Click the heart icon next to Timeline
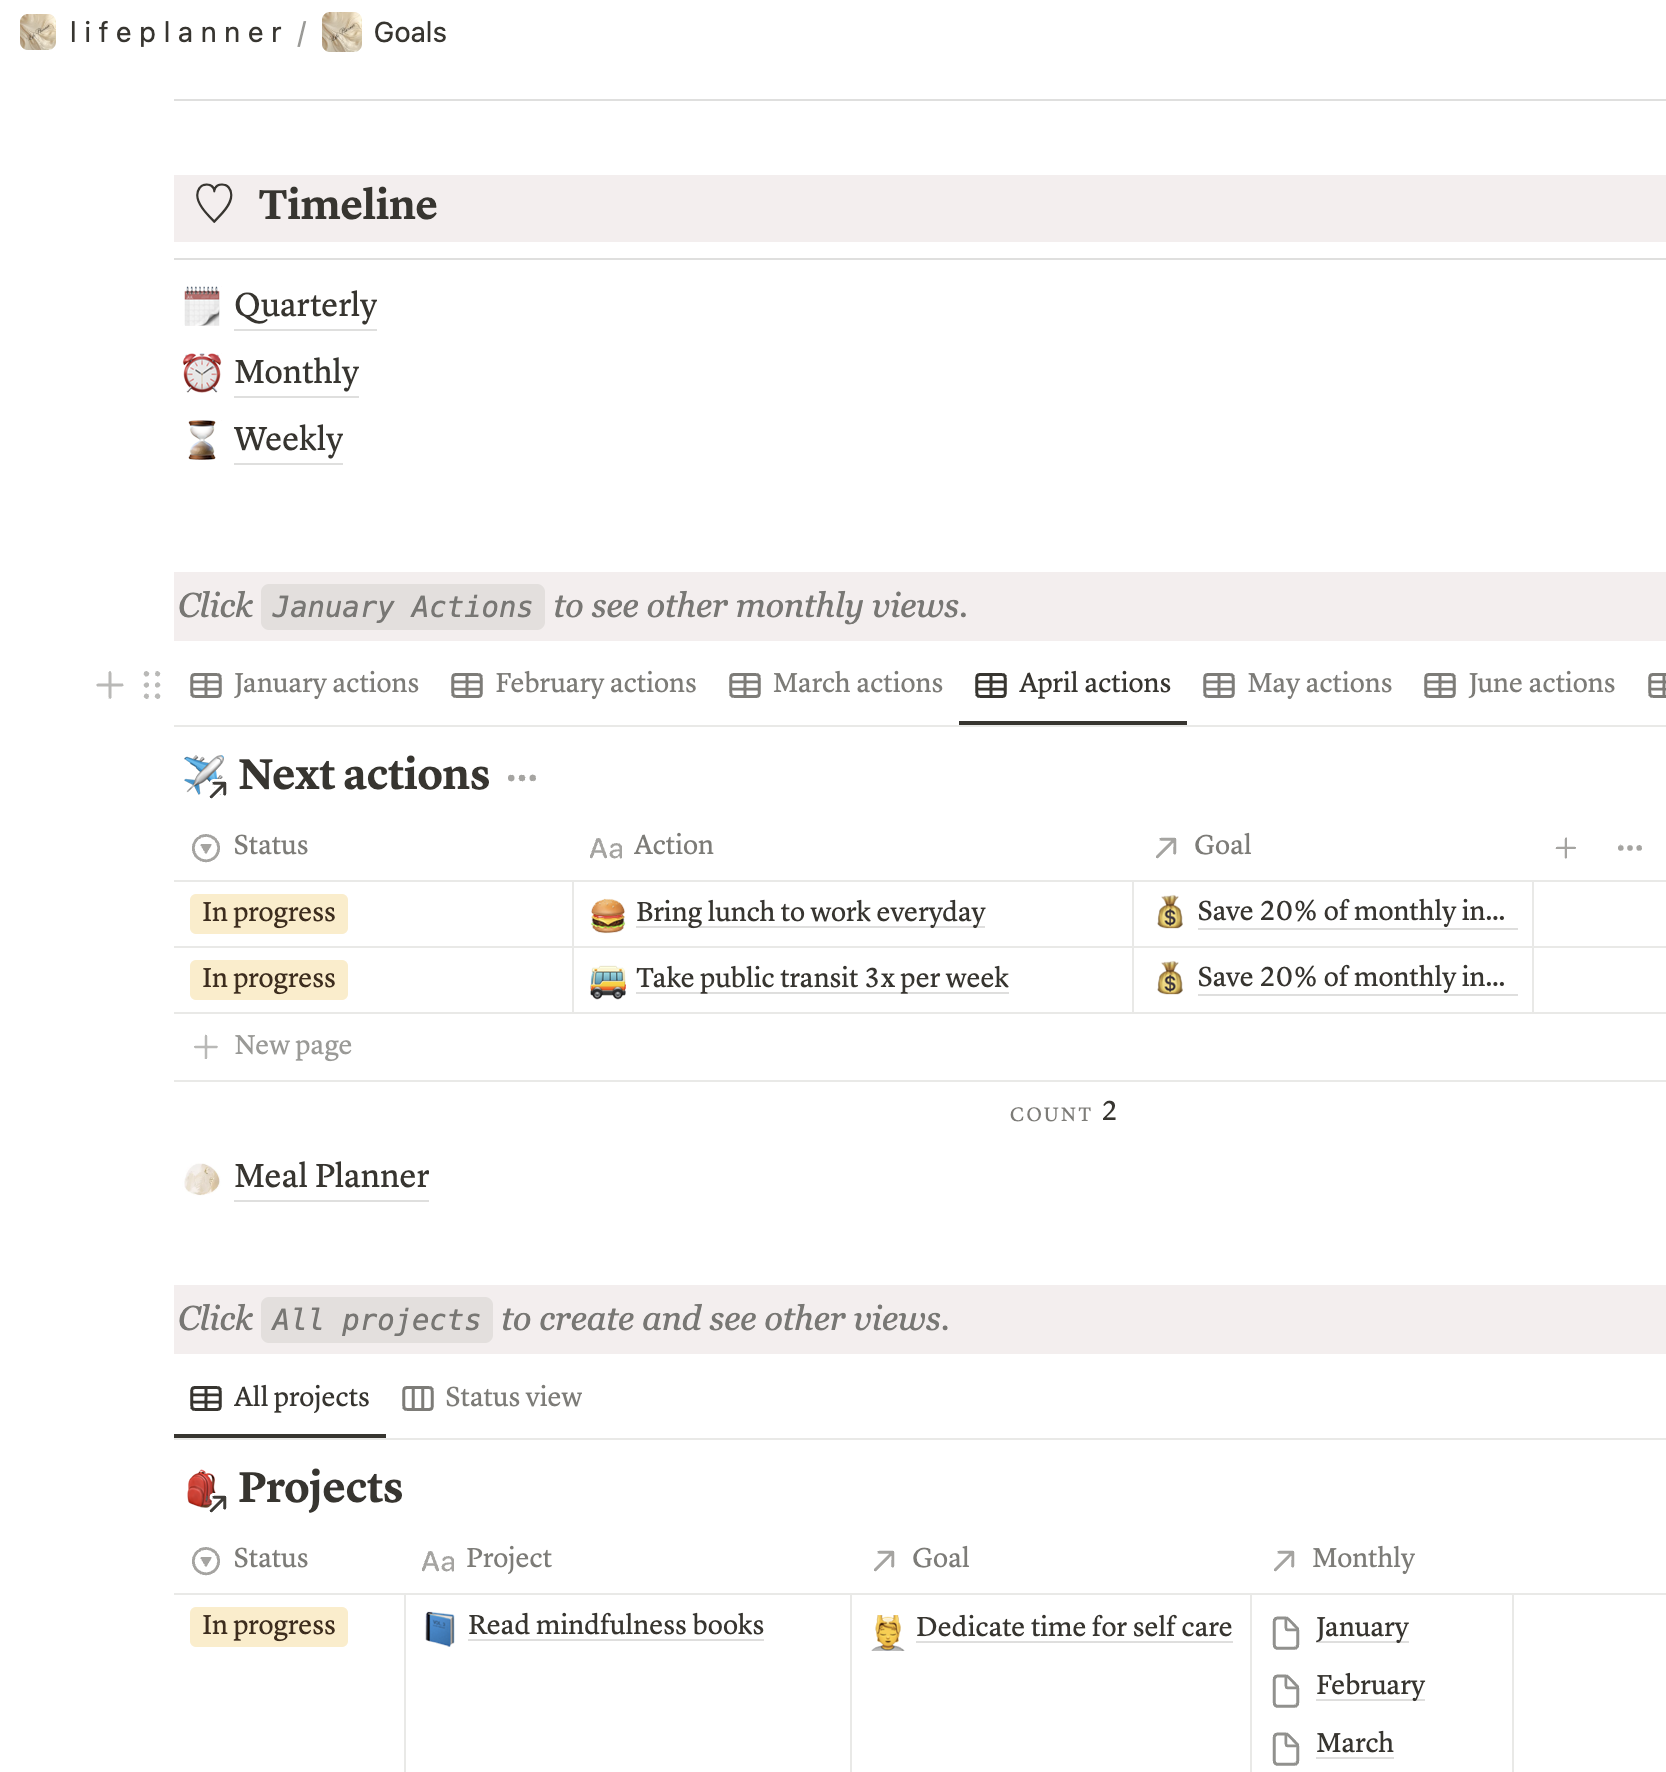The height and width of the screenshot is (1772, 1666). pyautogui.click(x=214, y=204)
